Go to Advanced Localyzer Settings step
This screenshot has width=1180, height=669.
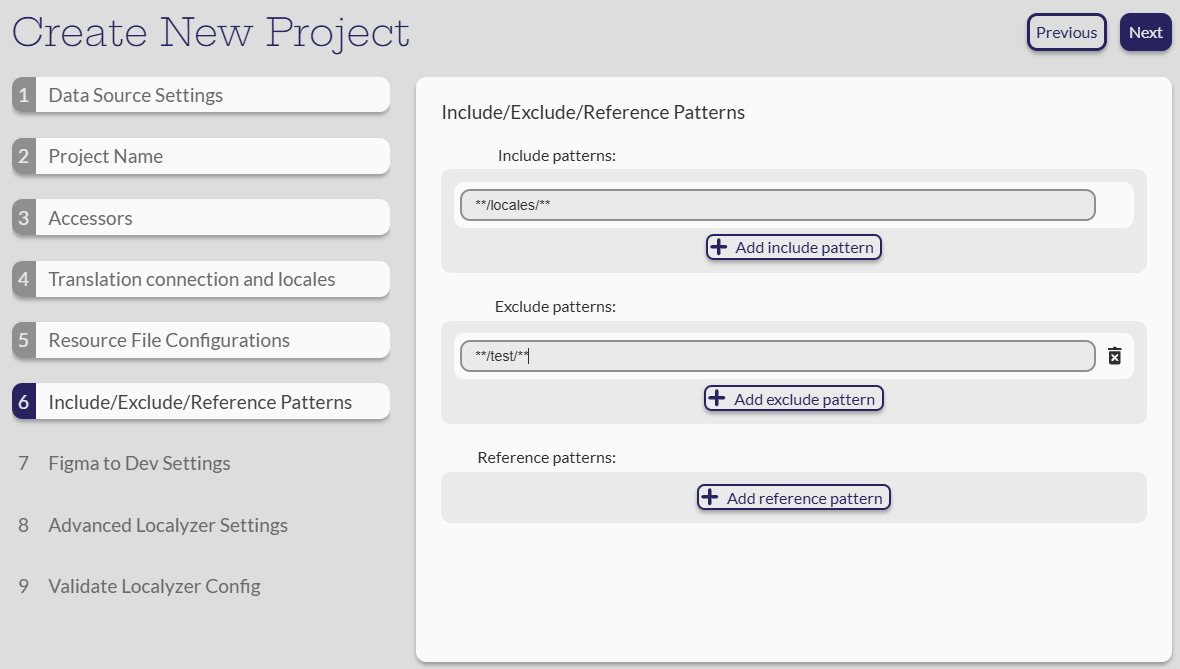(167, 525)
